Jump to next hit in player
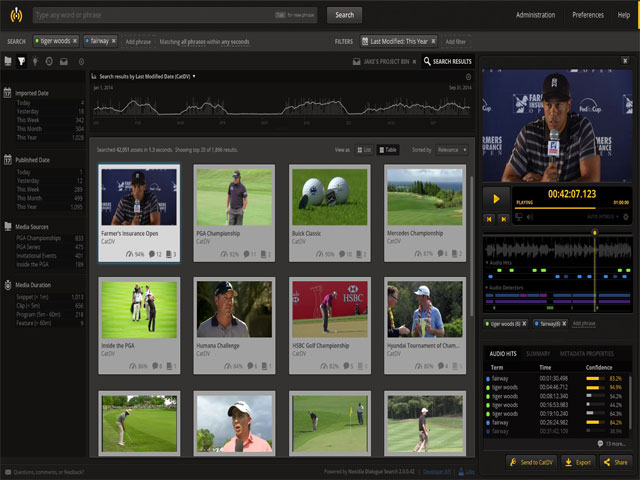640x480 pixels. (x=504, y=219)
